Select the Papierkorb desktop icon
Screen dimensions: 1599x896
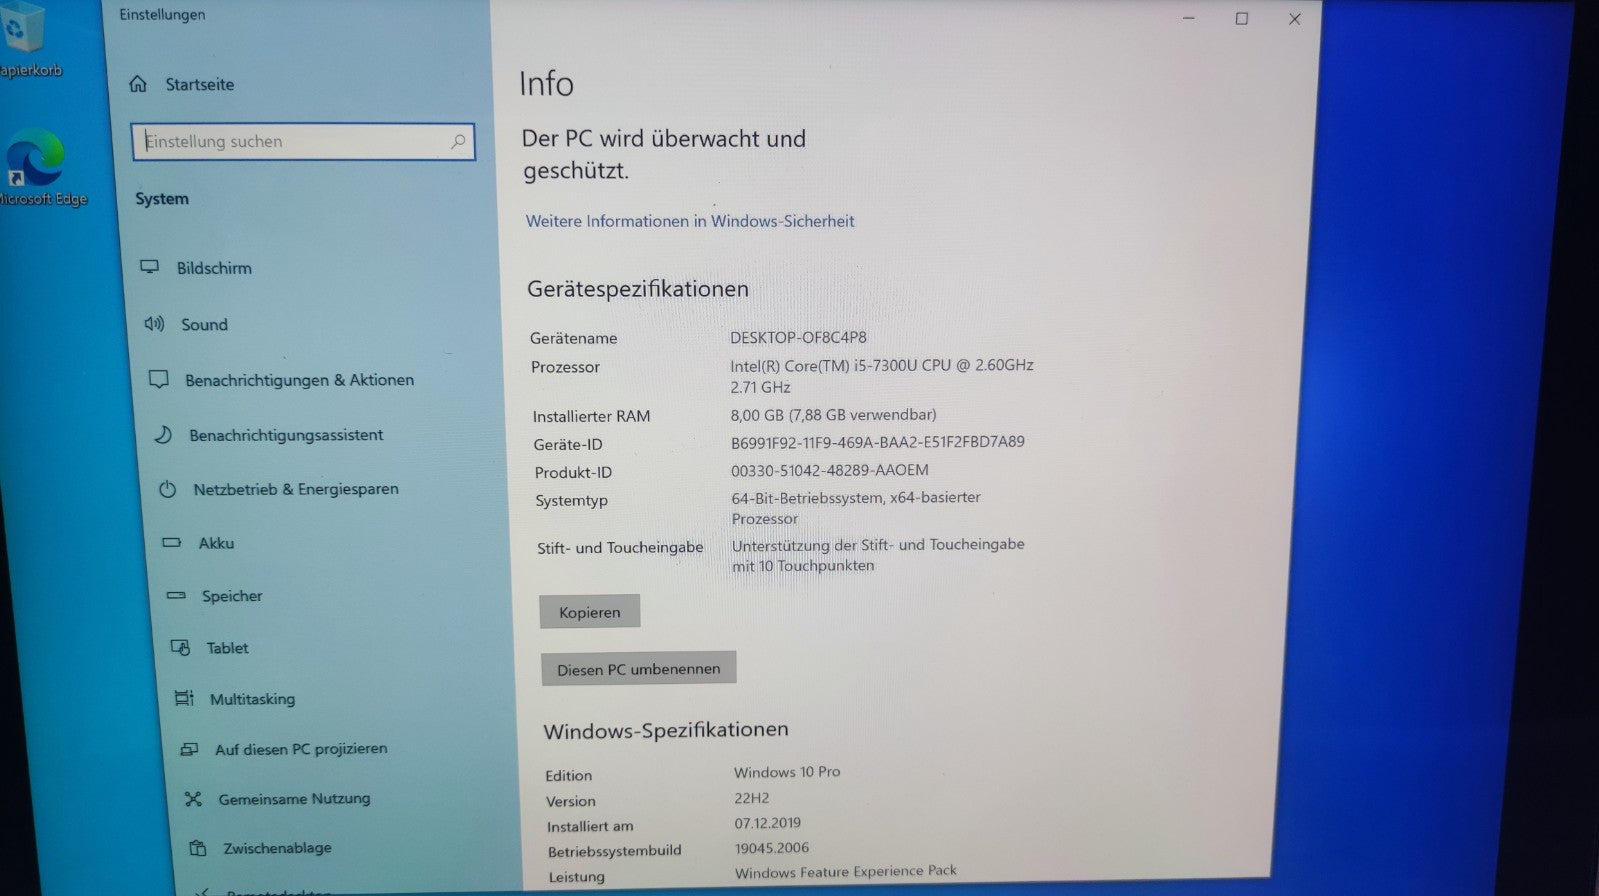28,40
